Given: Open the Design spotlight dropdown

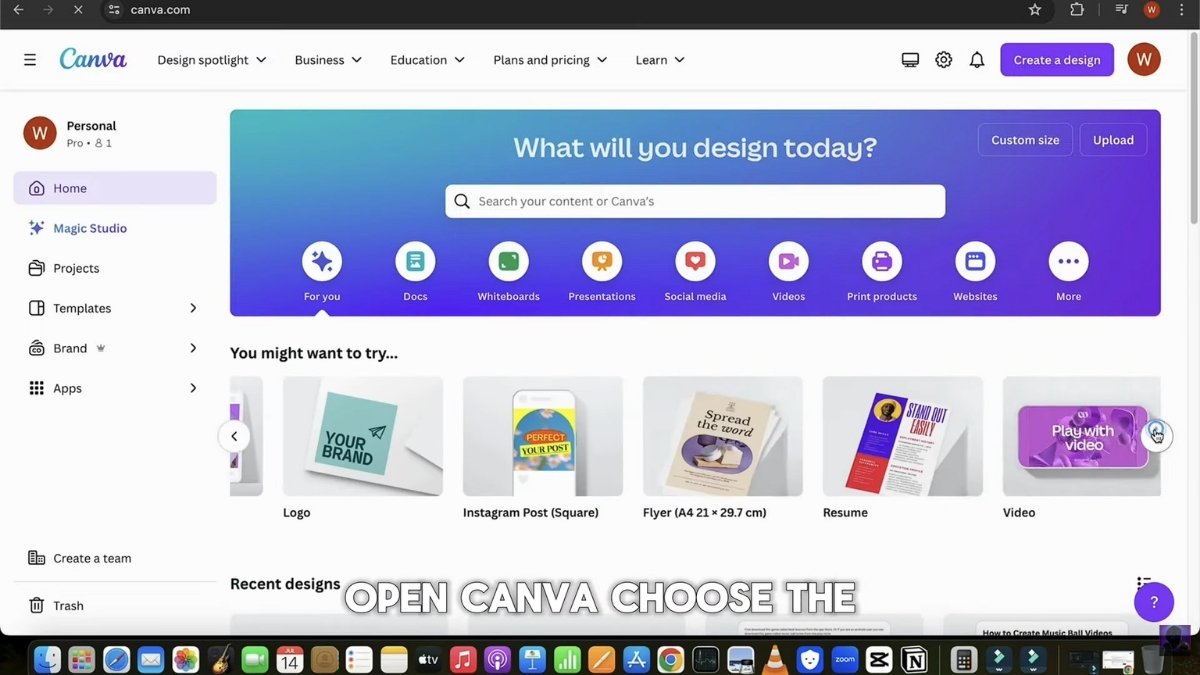Looking at the screenshot, I should click(211, 59).
